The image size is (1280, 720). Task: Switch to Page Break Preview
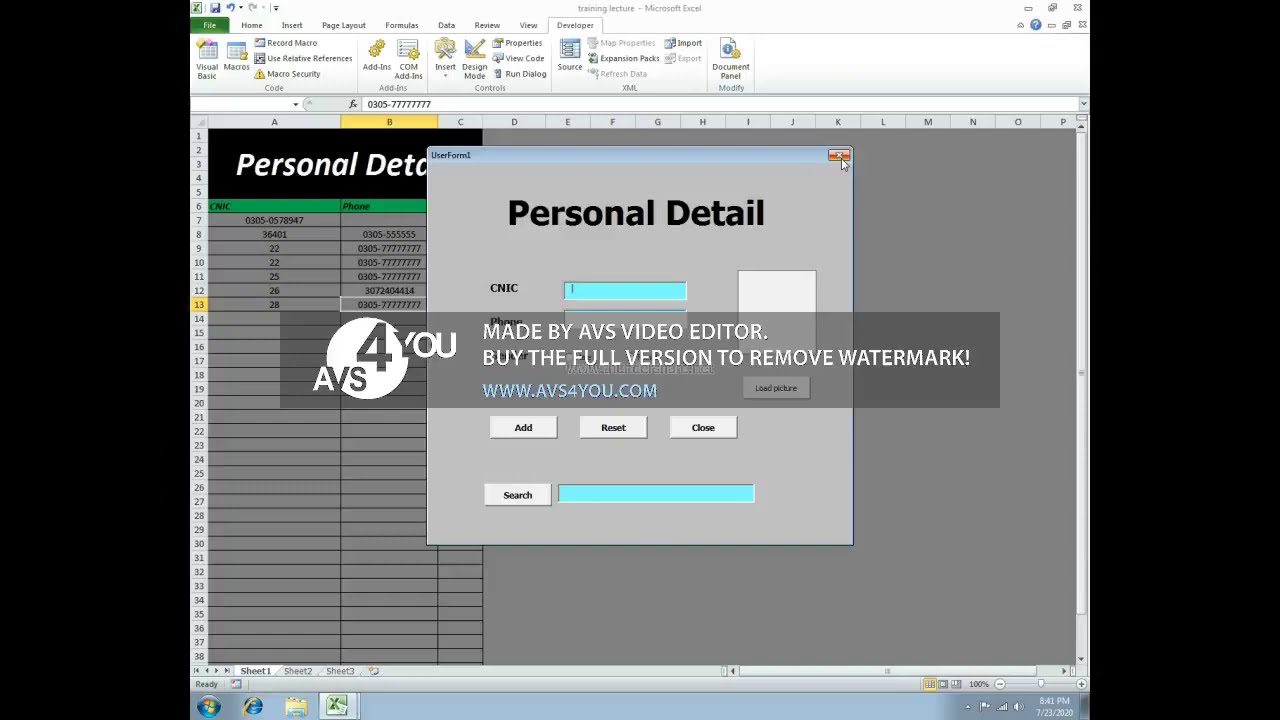(956, 684)
